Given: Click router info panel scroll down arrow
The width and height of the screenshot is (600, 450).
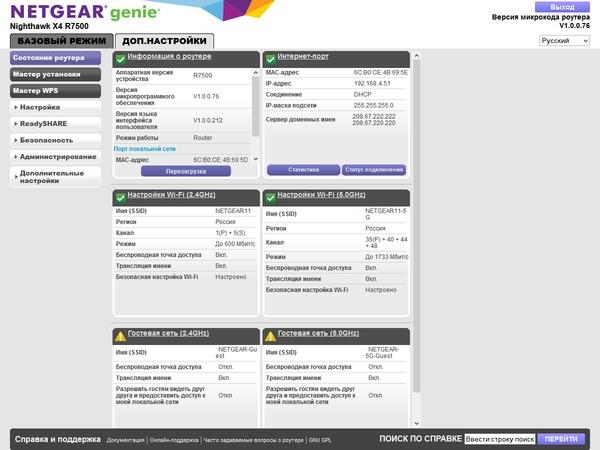Looking at the screenshot, I should (256, 159).
